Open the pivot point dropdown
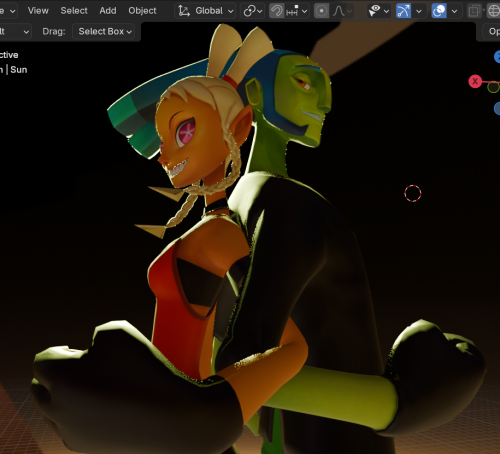 tap(252, 11)
